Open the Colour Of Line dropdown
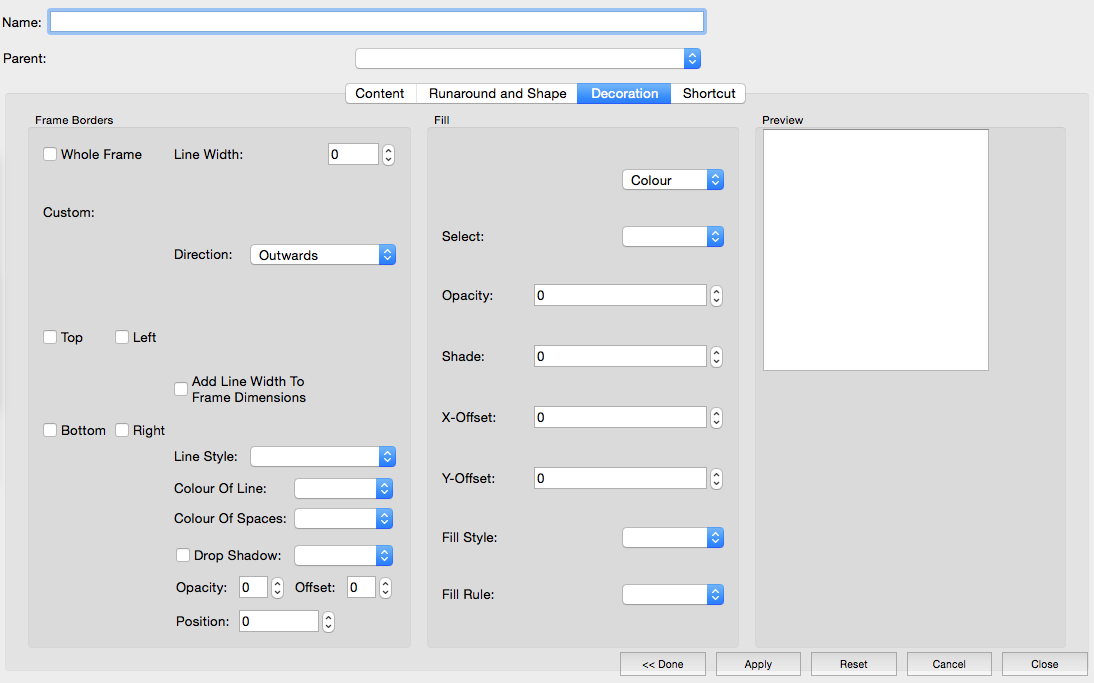Screen dimensions: 1094x683 pyautogui.click(x=343, y=488)
